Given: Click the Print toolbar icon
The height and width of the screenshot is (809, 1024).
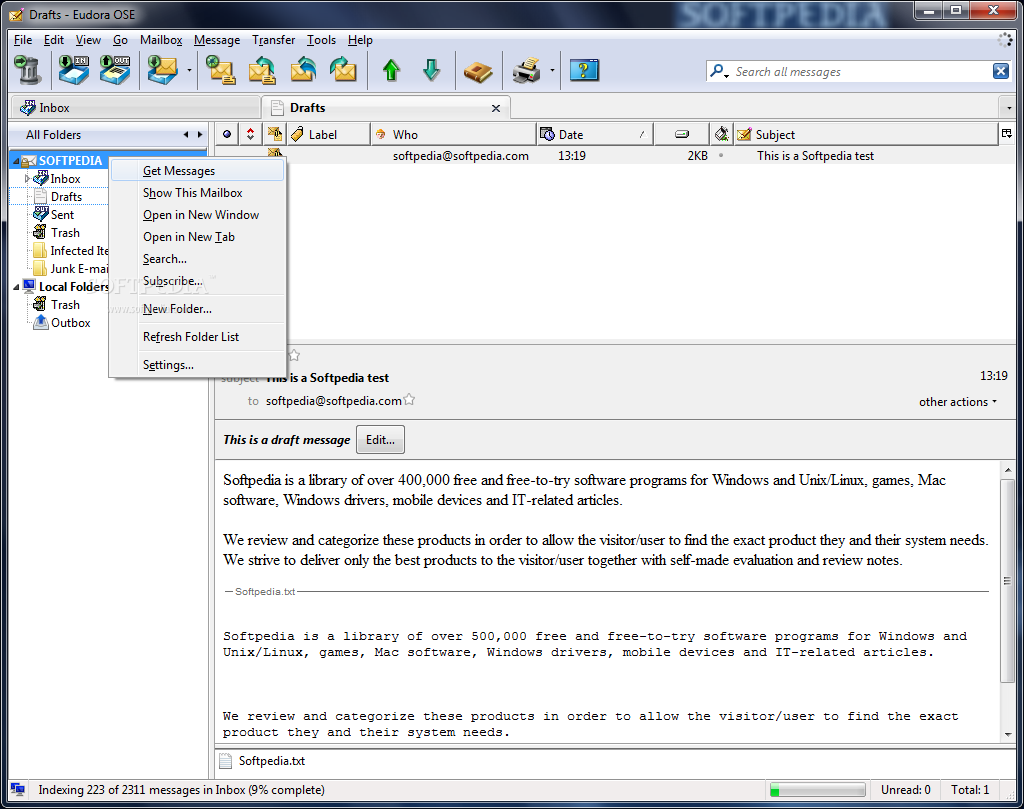Looking at the screenshot, I should pos(526,70).
